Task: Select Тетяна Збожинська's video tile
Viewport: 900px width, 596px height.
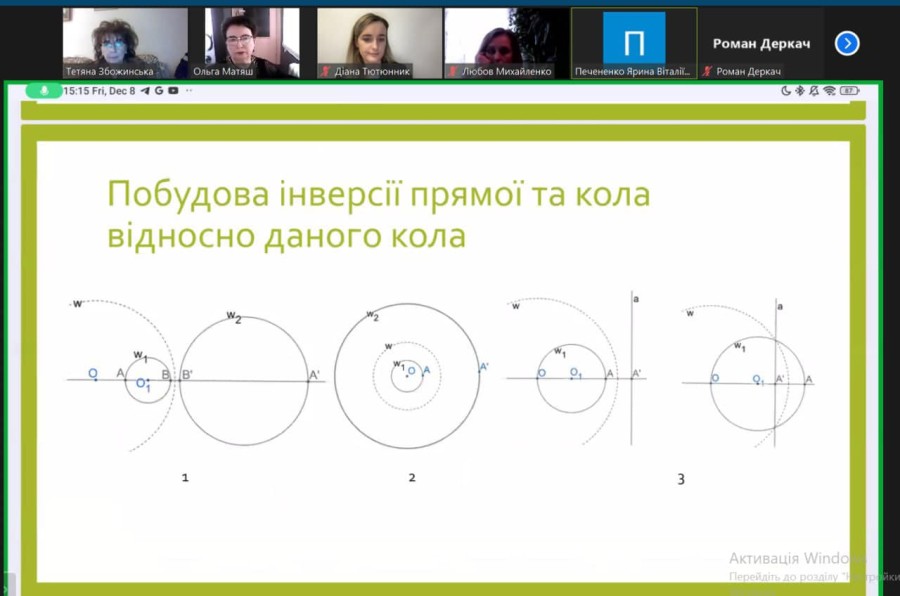Action: pyautogui.click(x=125, y=43)
